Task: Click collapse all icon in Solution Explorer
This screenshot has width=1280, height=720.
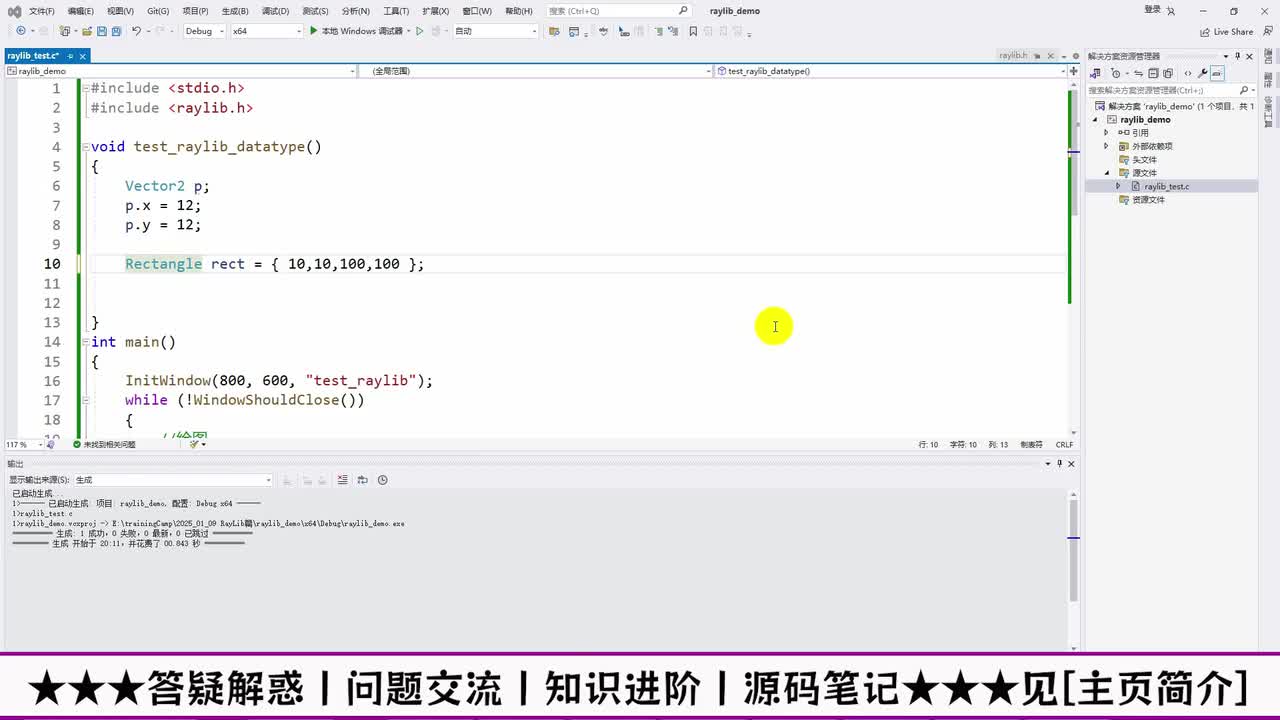Action: click(1153, 73)
